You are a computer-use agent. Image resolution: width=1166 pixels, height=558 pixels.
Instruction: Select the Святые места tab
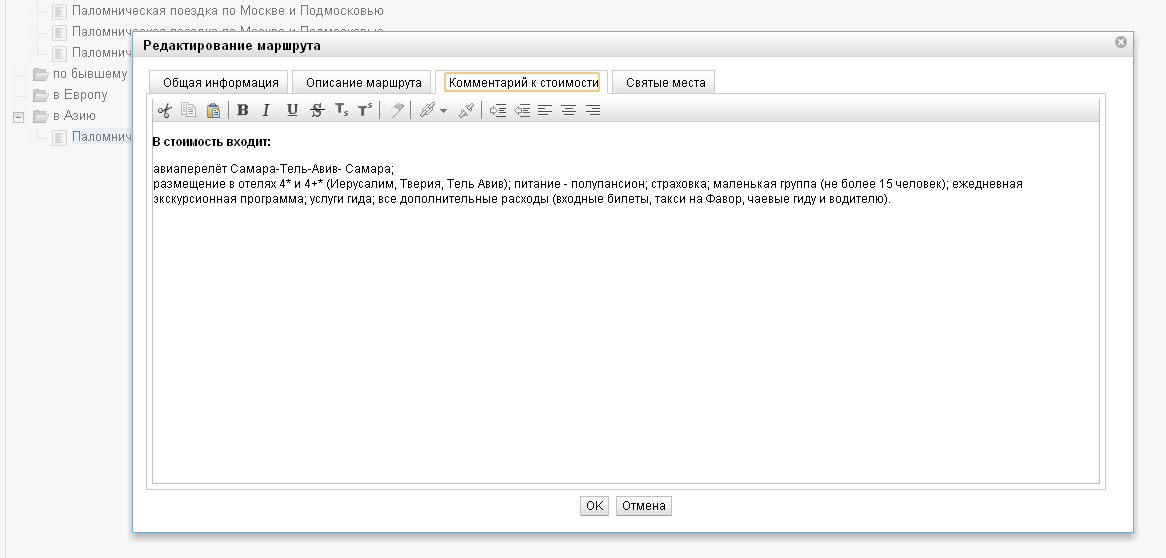click(665, 83)
